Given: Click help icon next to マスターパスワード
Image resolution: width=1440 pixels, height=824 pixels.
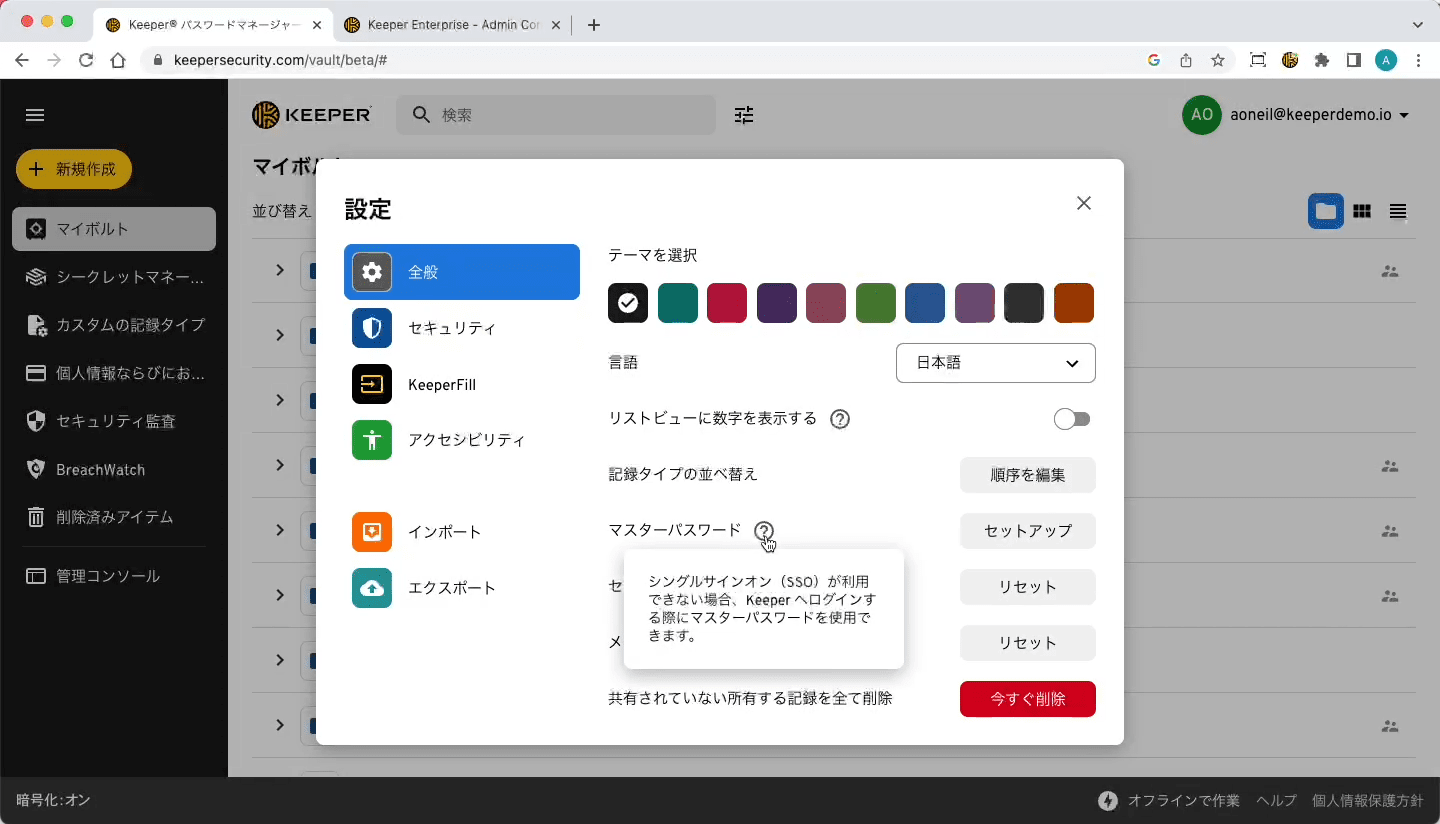Looking at the screenshot, I should click(x=764, y=531).
